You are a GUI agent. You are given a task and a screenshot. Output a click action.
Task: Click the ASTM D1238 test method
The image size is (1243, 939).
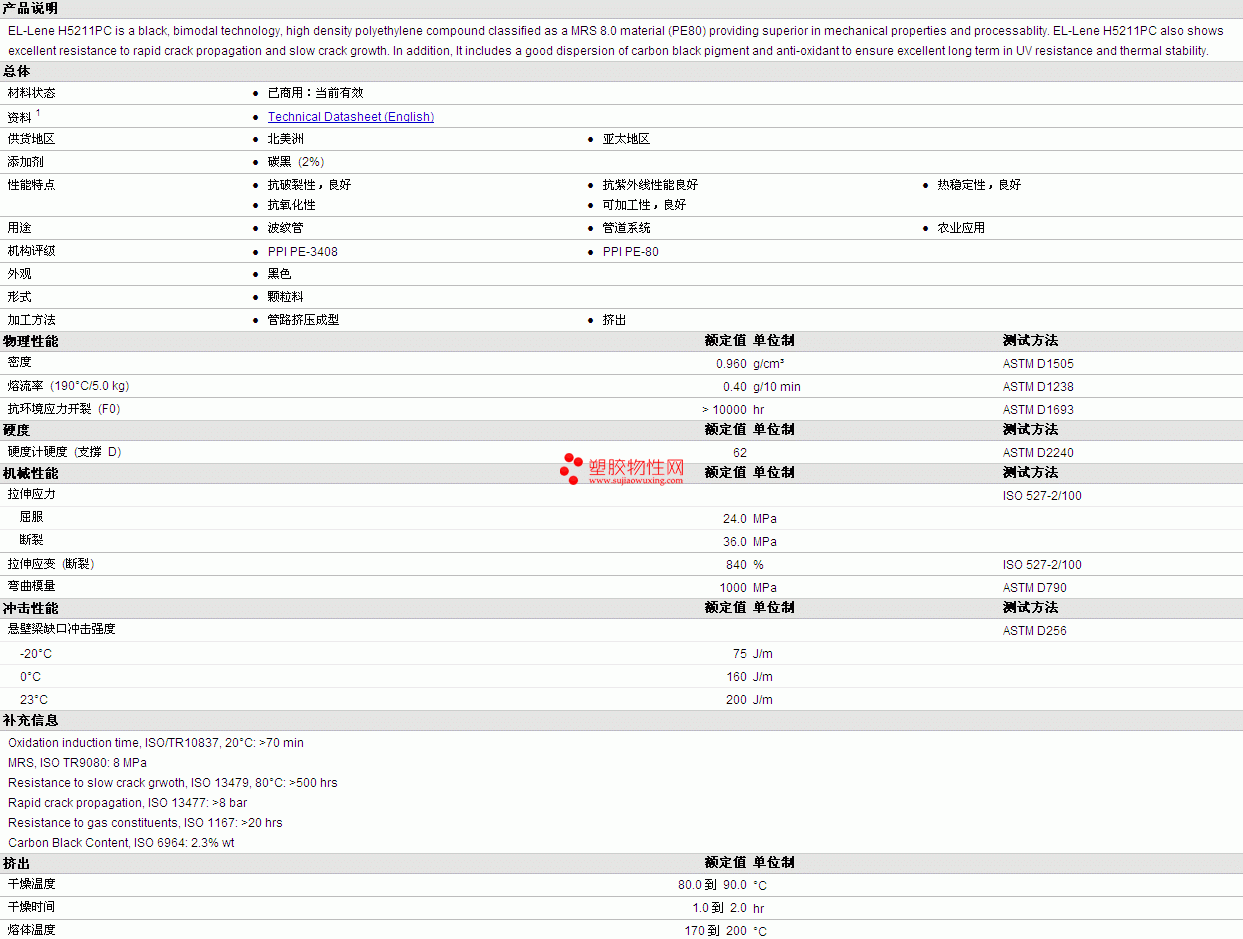click(x=1038, y=387)
